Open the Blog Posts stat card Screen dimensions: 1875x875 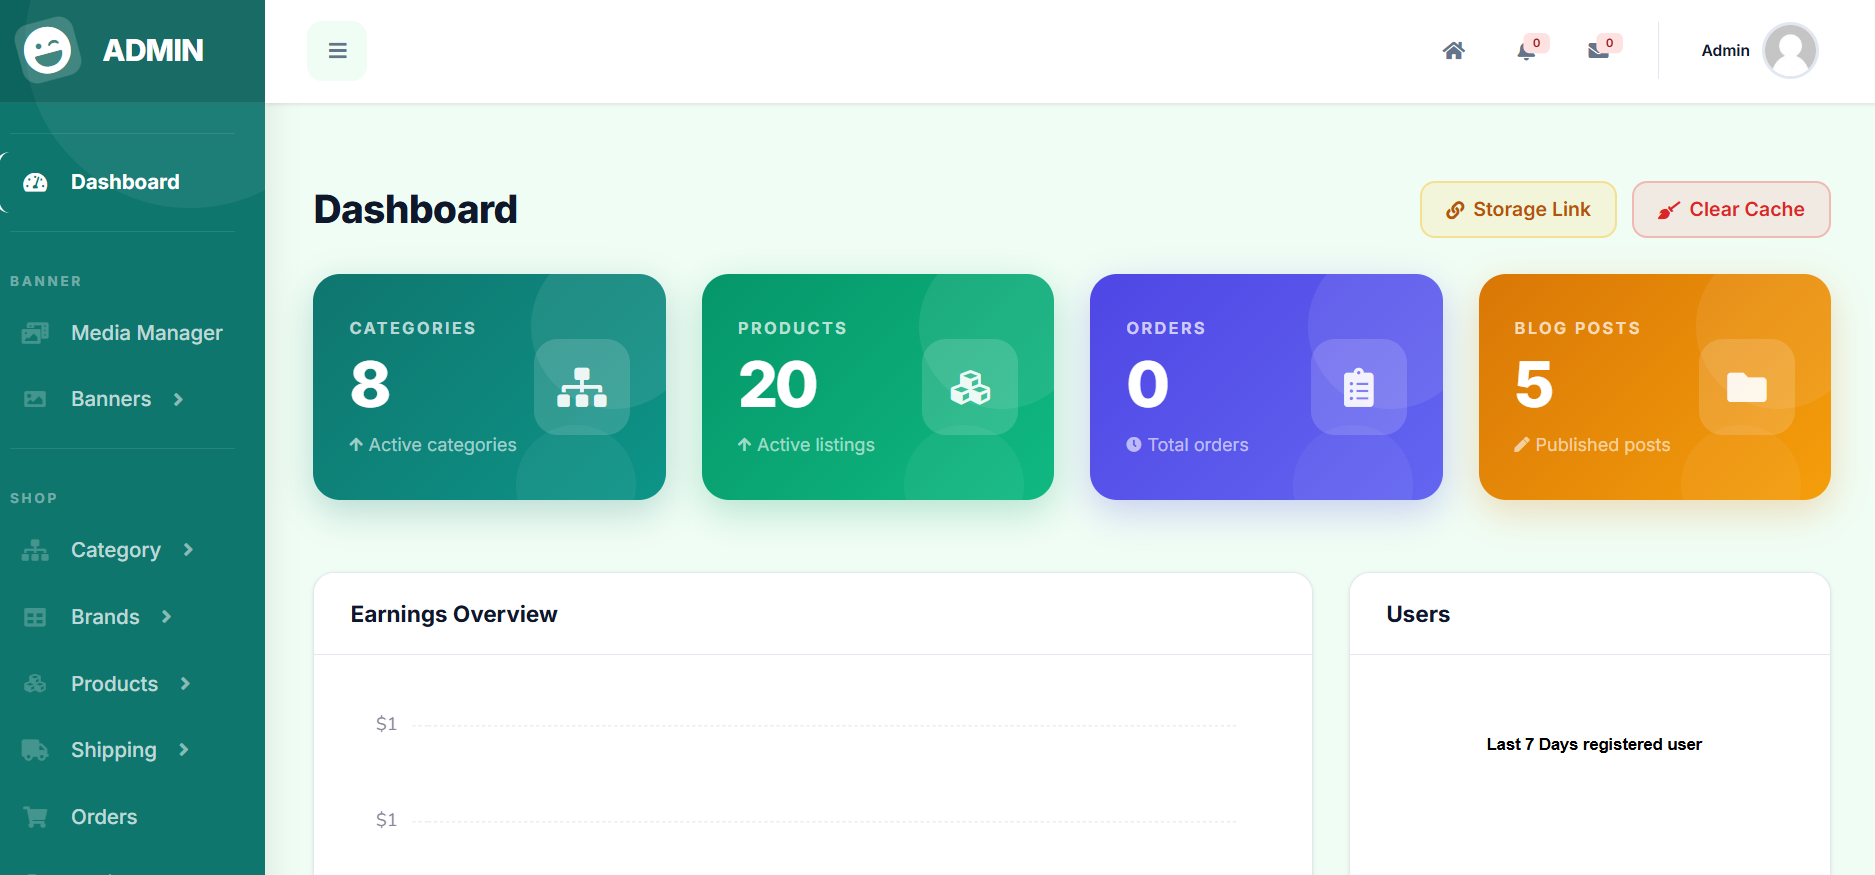click(1655, 387)
